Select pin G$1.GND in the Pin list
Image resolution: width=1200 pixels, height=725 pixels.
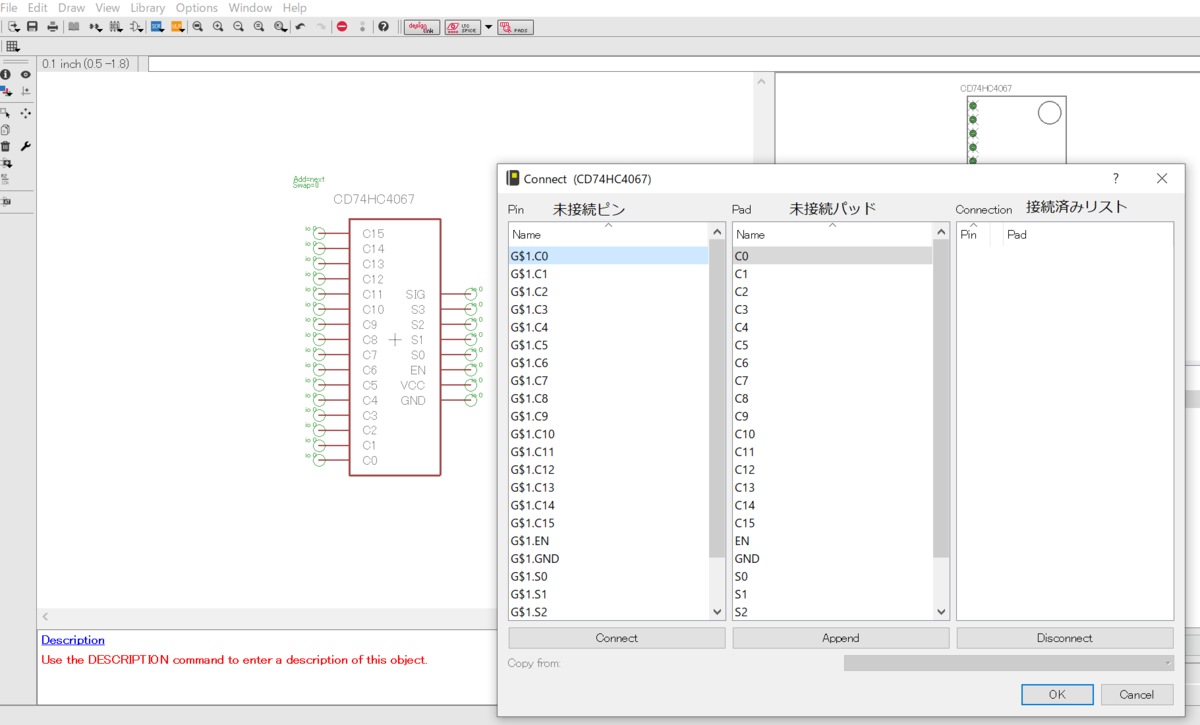coord(608,559)
